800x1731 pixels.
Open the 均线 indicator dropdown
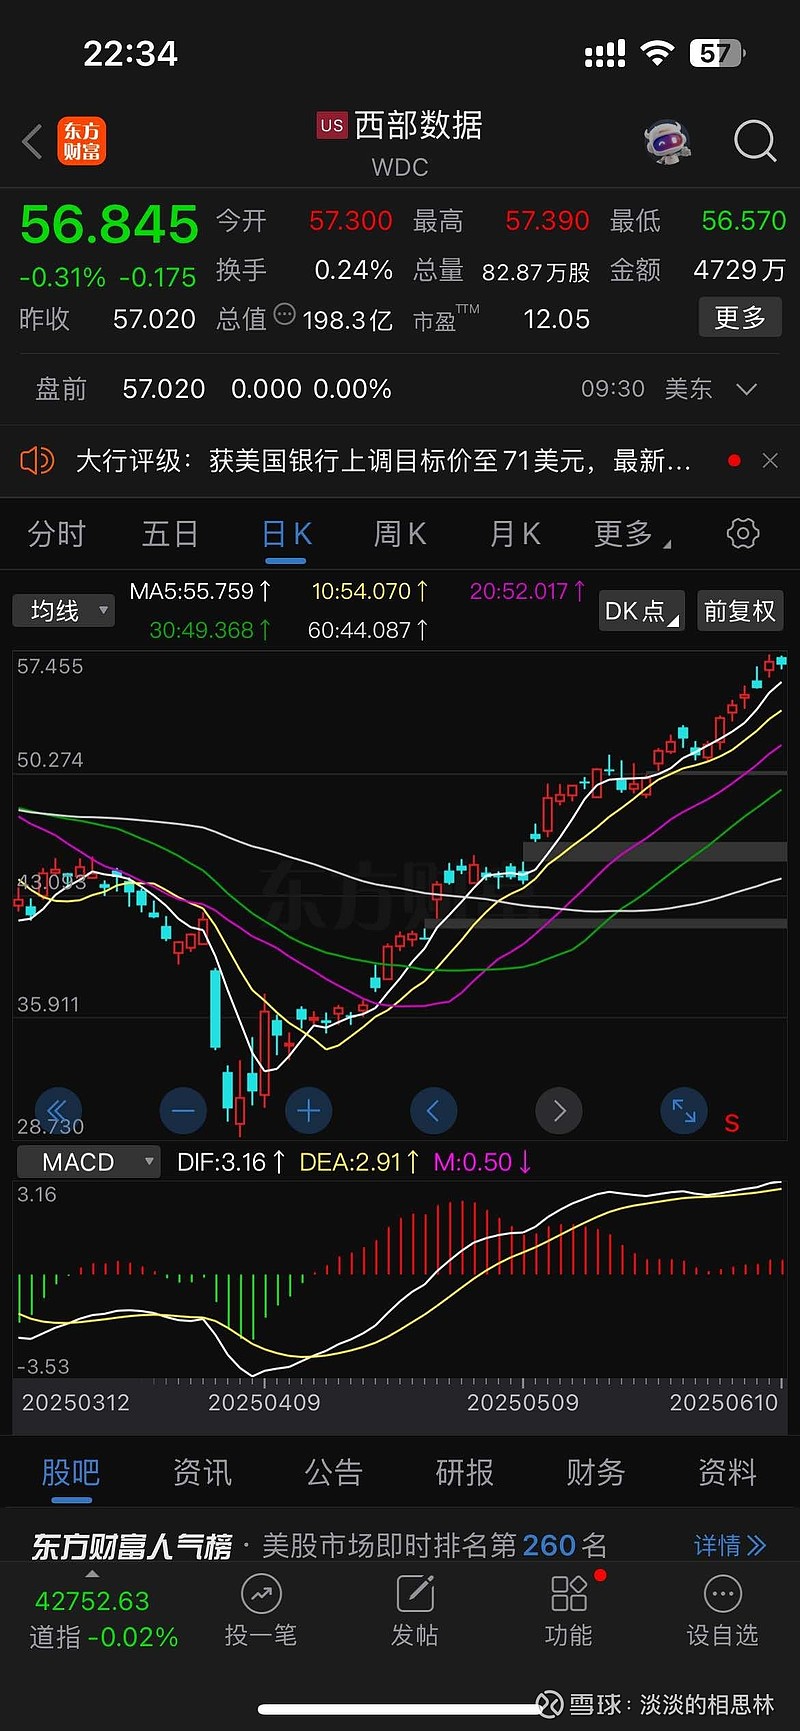(63, 610)
